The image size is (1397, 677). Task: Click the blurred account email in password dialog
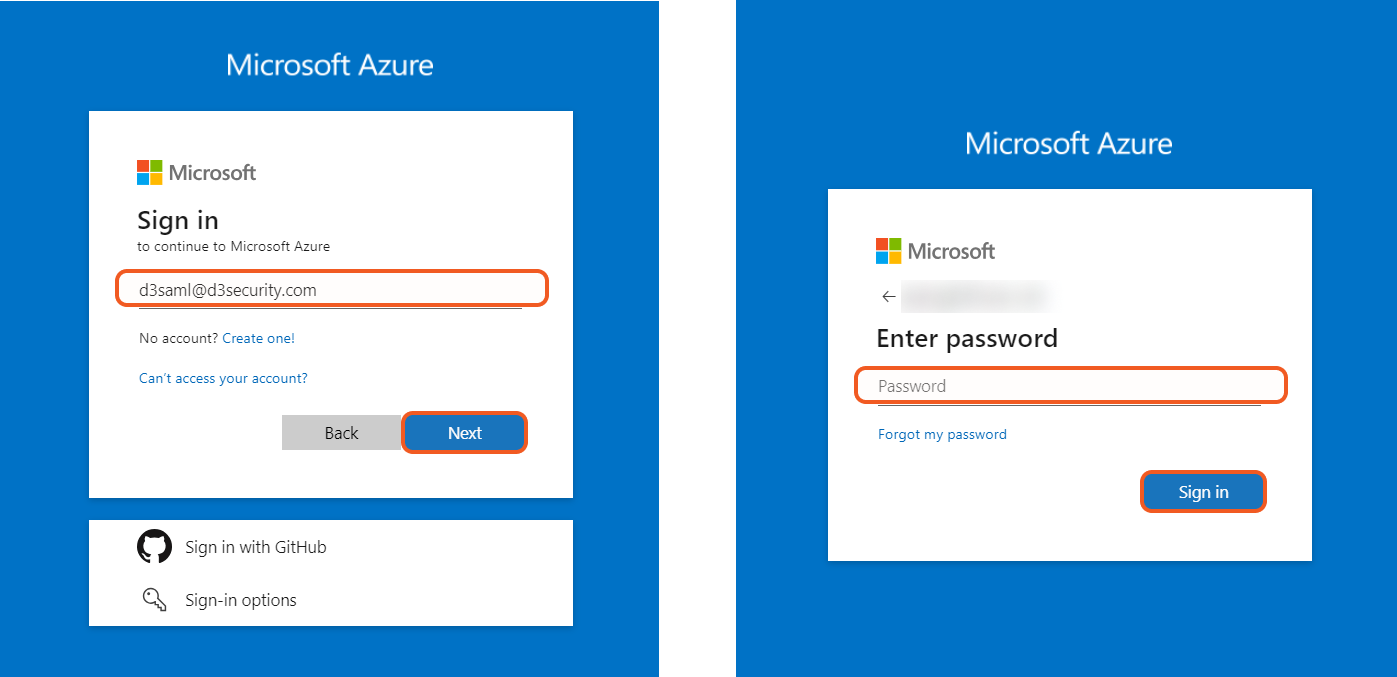click(x=975, y=296)
